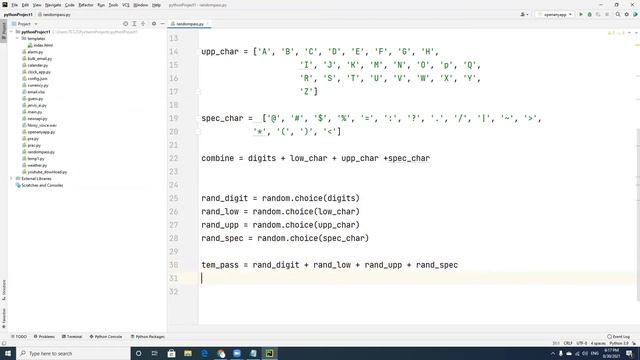Collapse the pythonProject1 root folder
640x360 pixels.
[12, 31]
